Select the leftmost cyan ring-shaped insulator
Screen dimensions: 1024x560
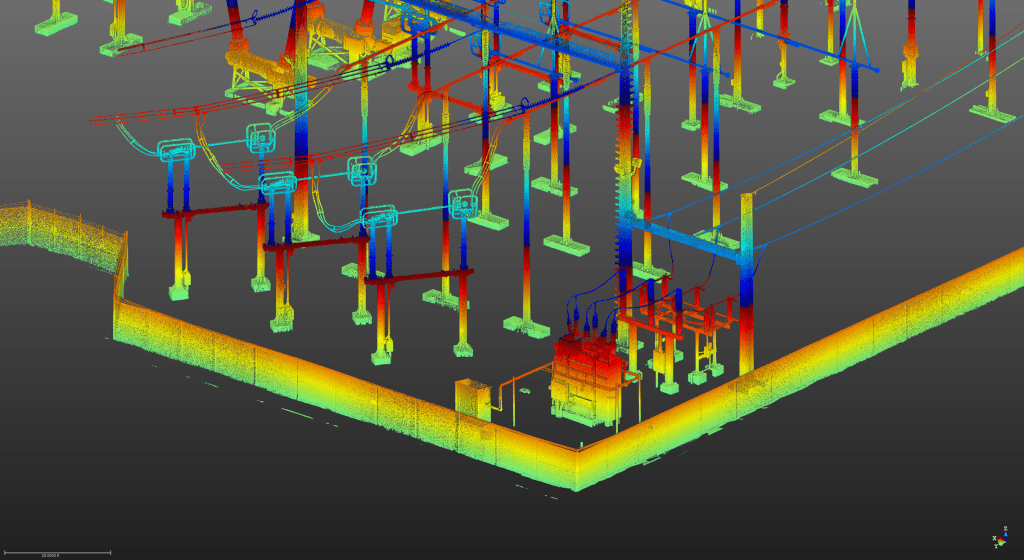(177, 152)
